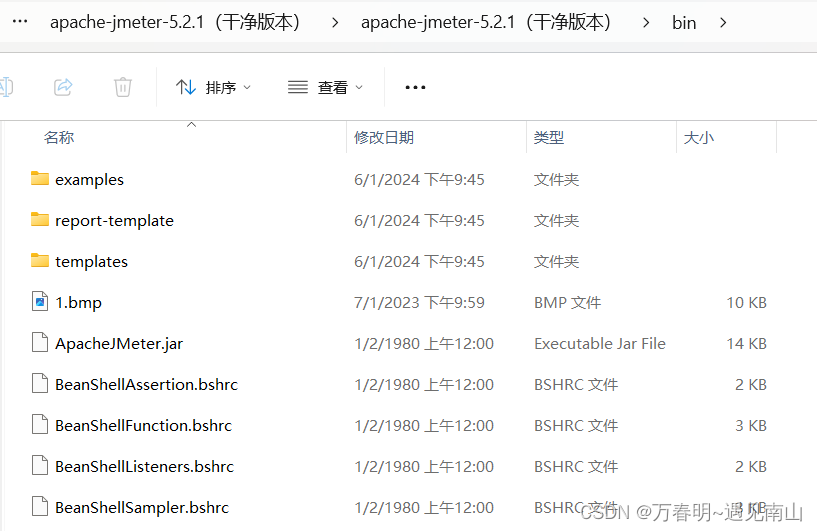Click the date cell of examples folder
Image resolution: width=817 pixels, height=531 pixels.
click(419, 180)
